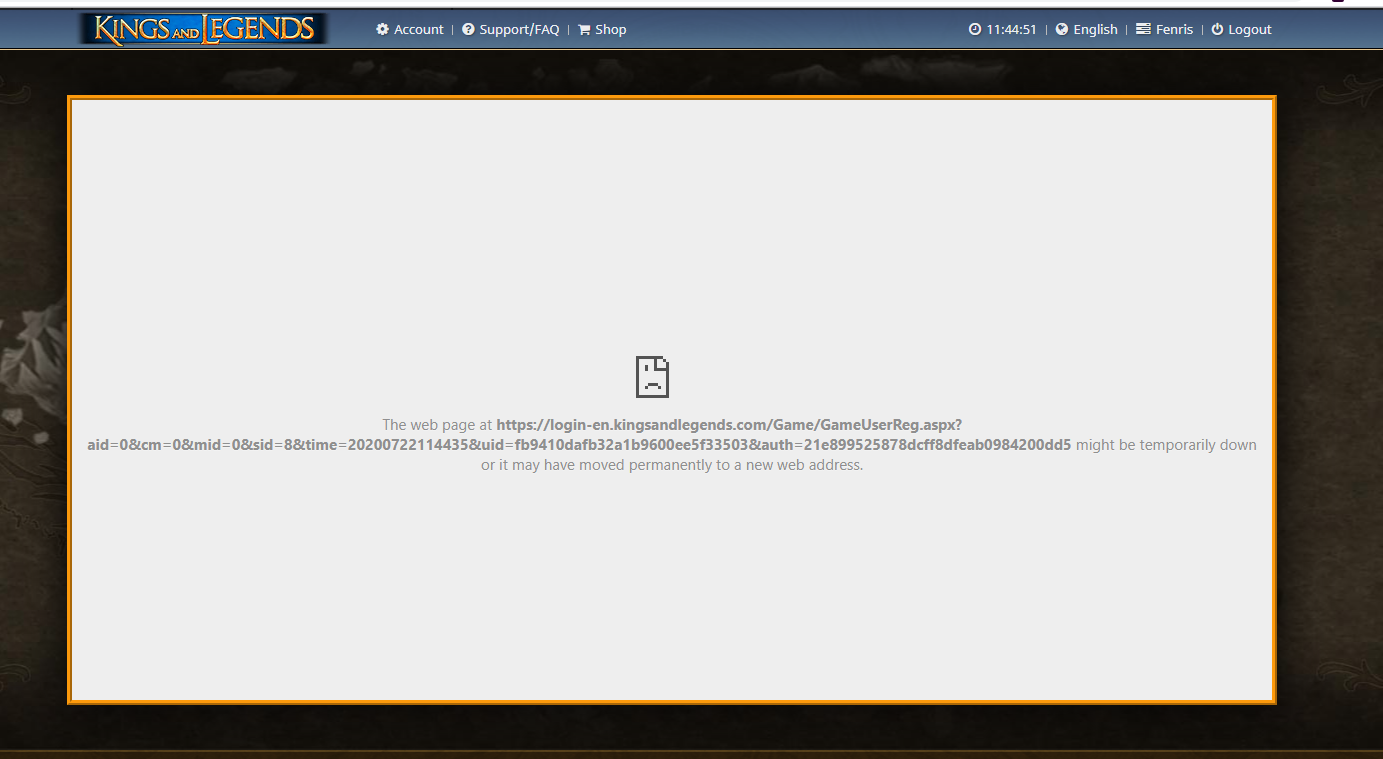
Task: Open the English language selector
Action: coord(1095,30)
